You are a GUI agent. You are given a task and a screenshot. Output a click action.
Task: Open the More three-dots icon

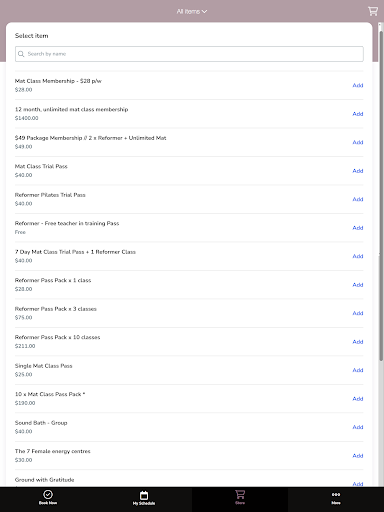coord(336,494)
